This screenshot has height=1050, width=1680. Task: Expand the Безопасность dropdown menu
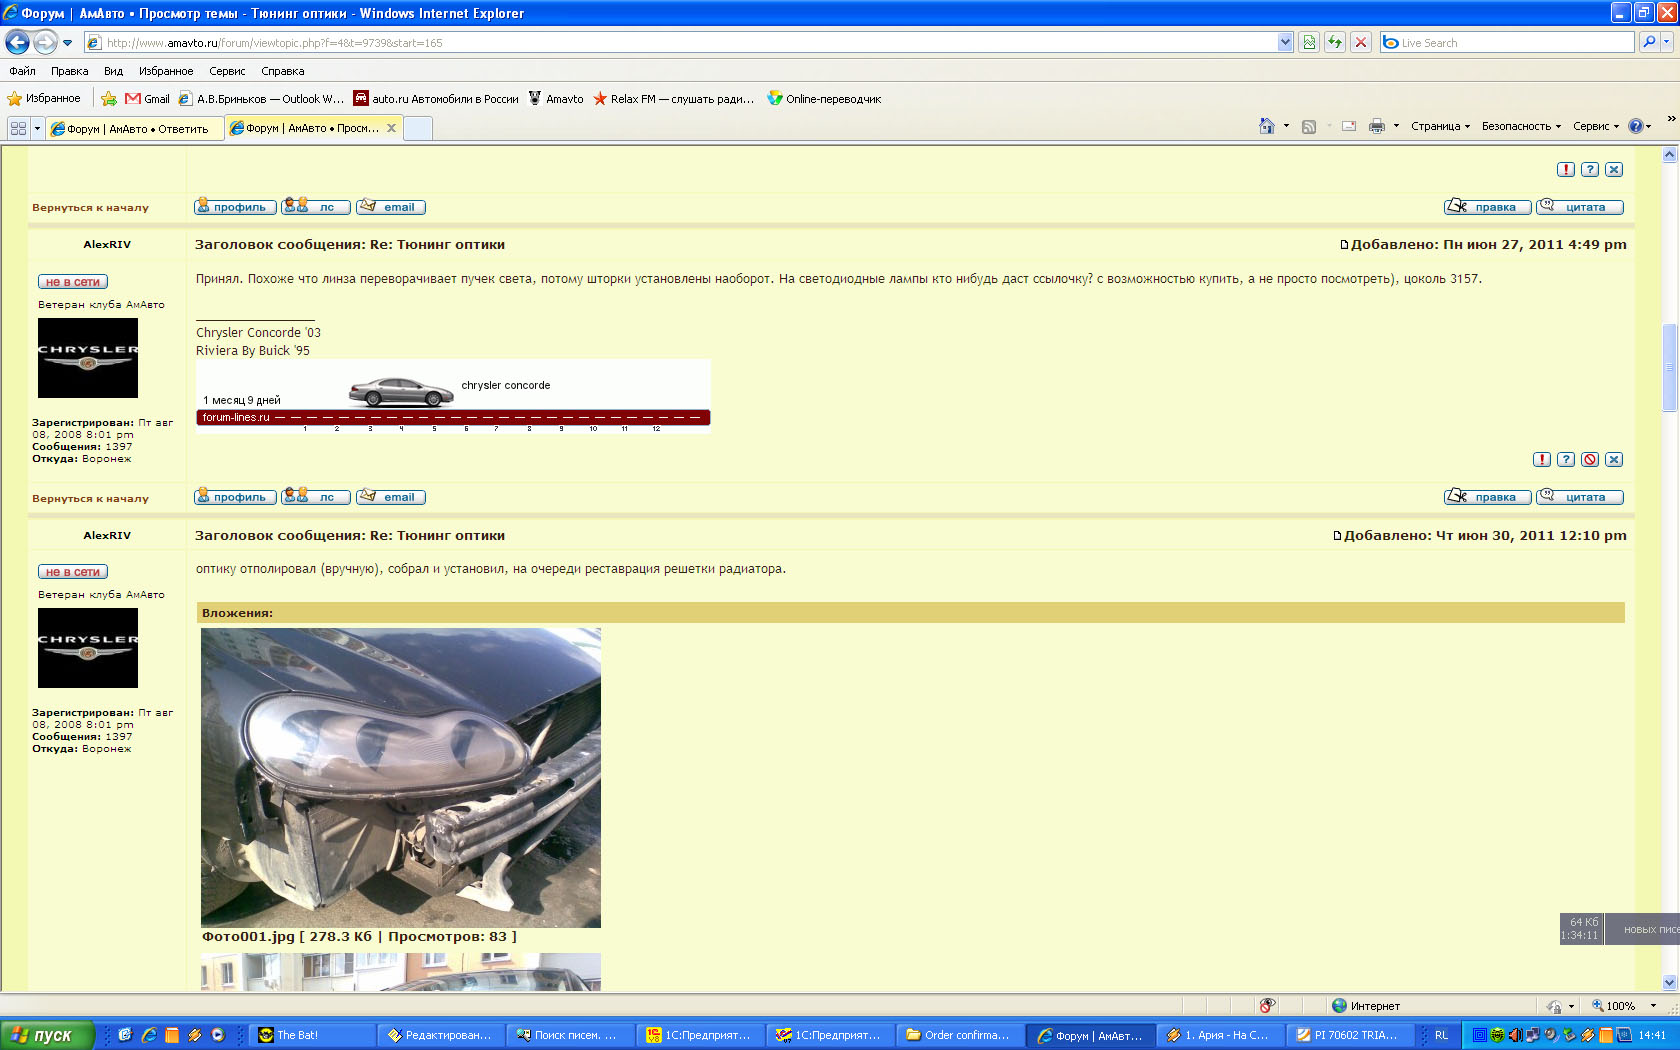click(x=1521, y=126)
